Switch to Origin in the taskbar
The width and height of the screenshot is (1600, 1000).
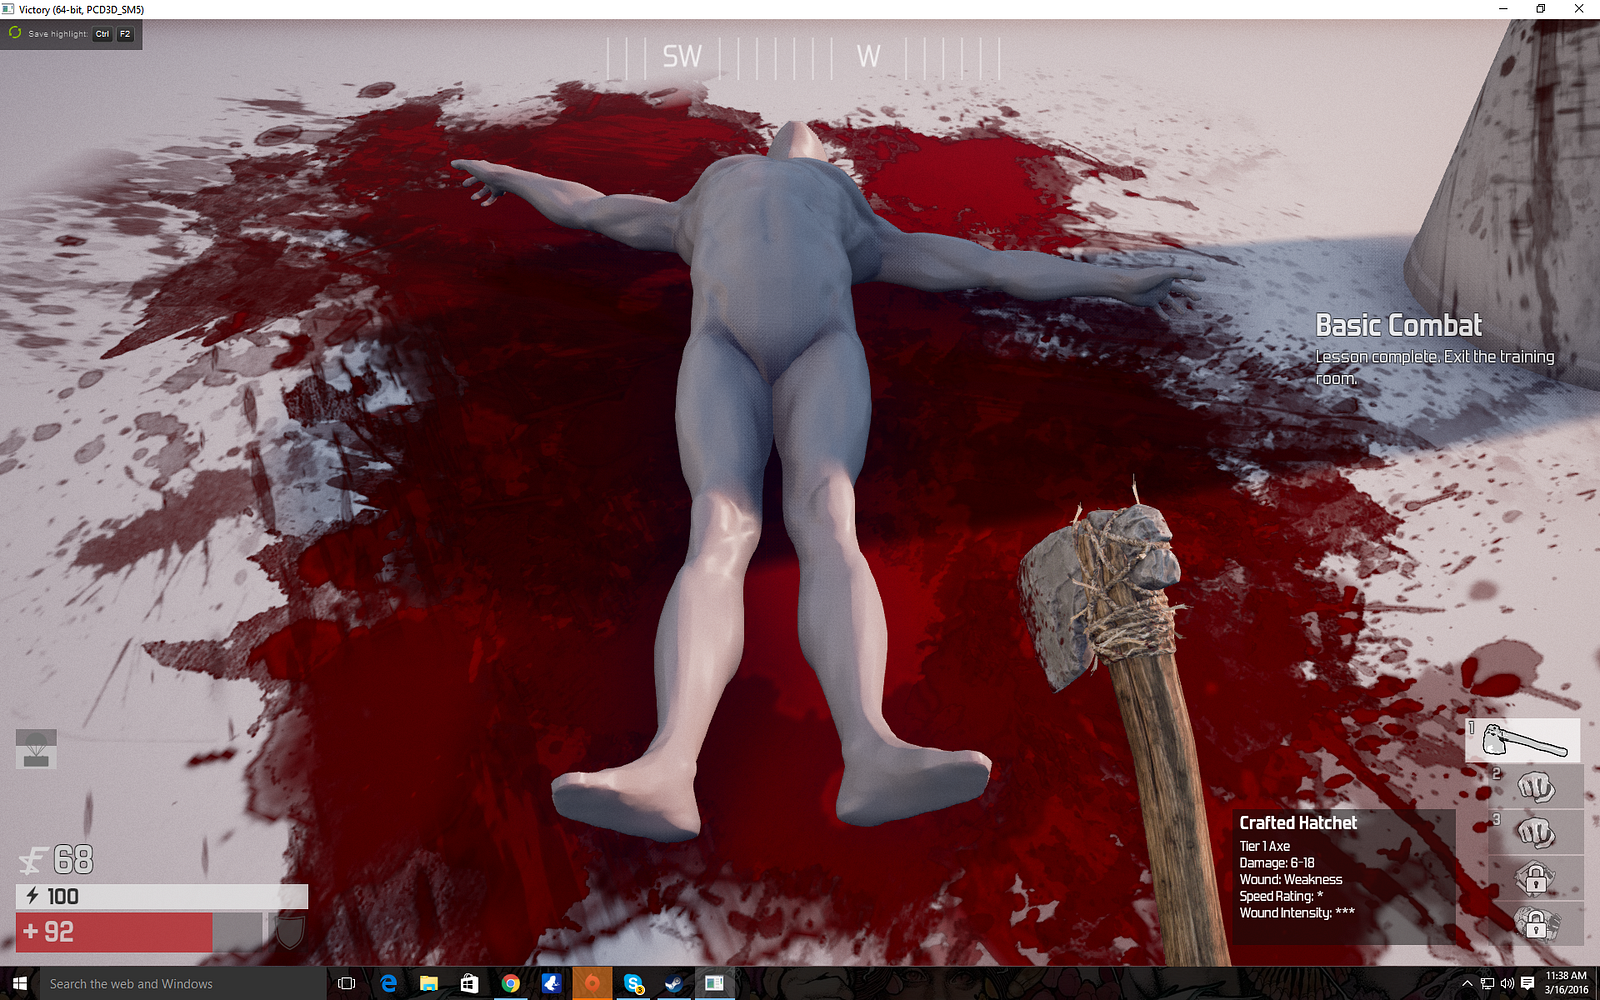[x=592, y=983]
